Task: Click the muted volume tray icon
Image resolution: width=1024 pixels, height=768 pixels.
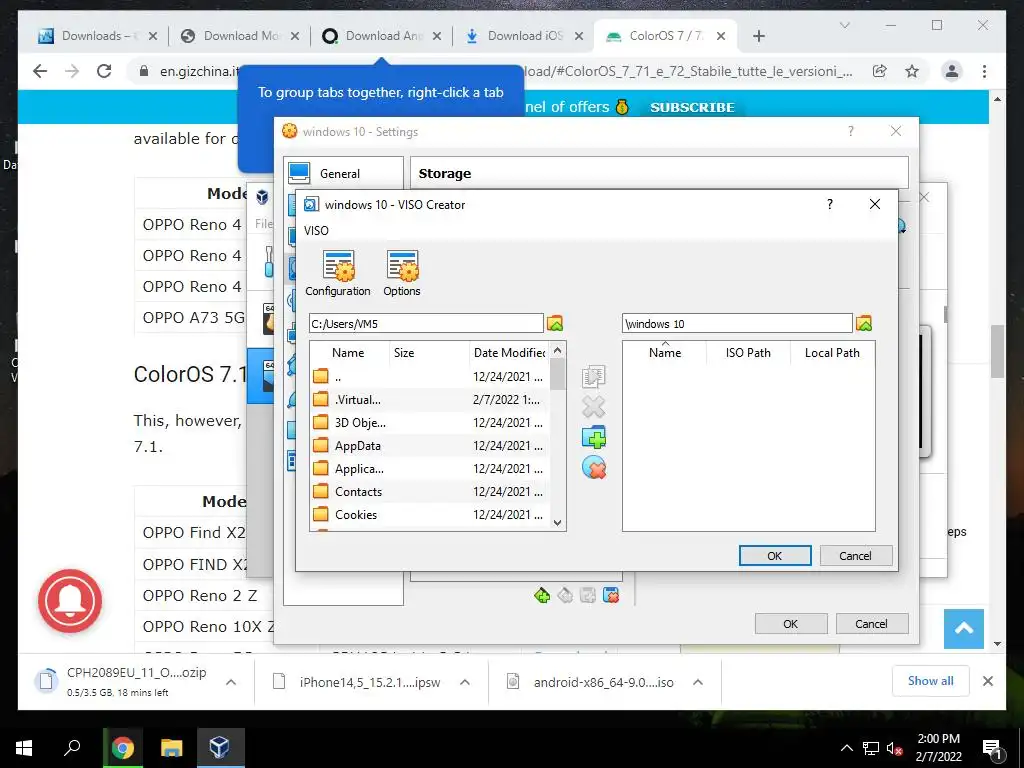Action: click(x=894, y=748)
